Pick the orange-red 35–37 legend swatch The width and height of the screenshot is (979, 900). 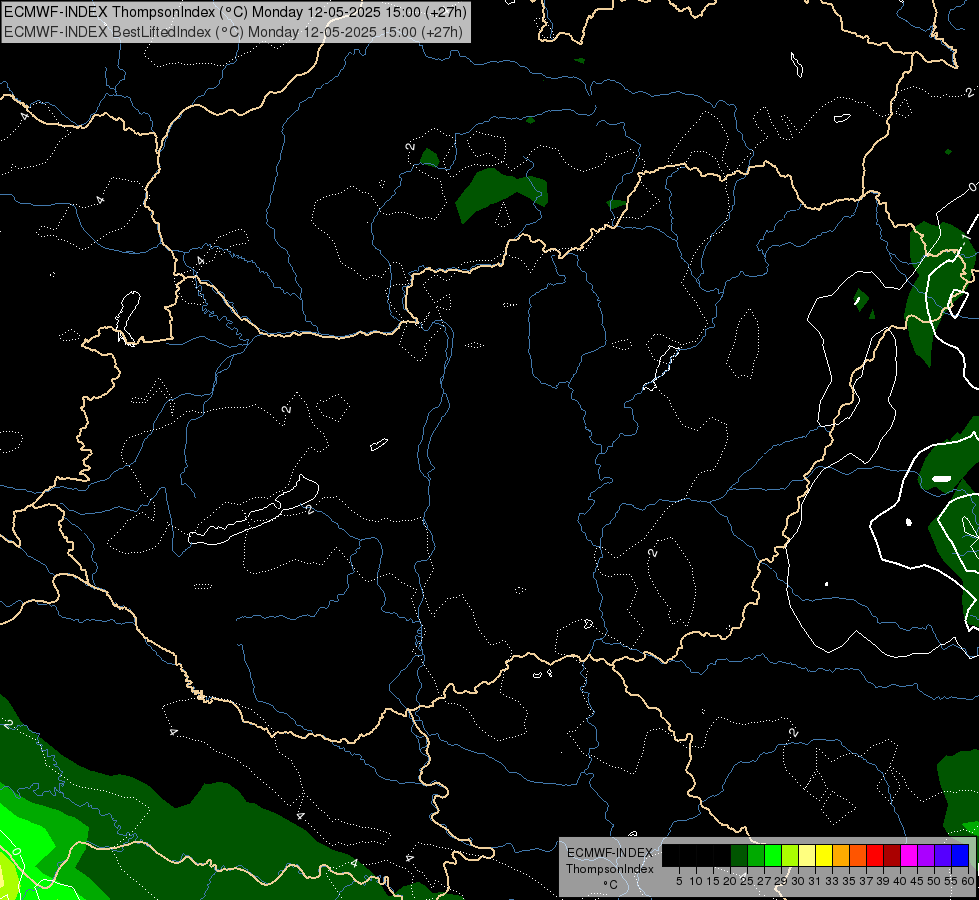click(858, 855)
